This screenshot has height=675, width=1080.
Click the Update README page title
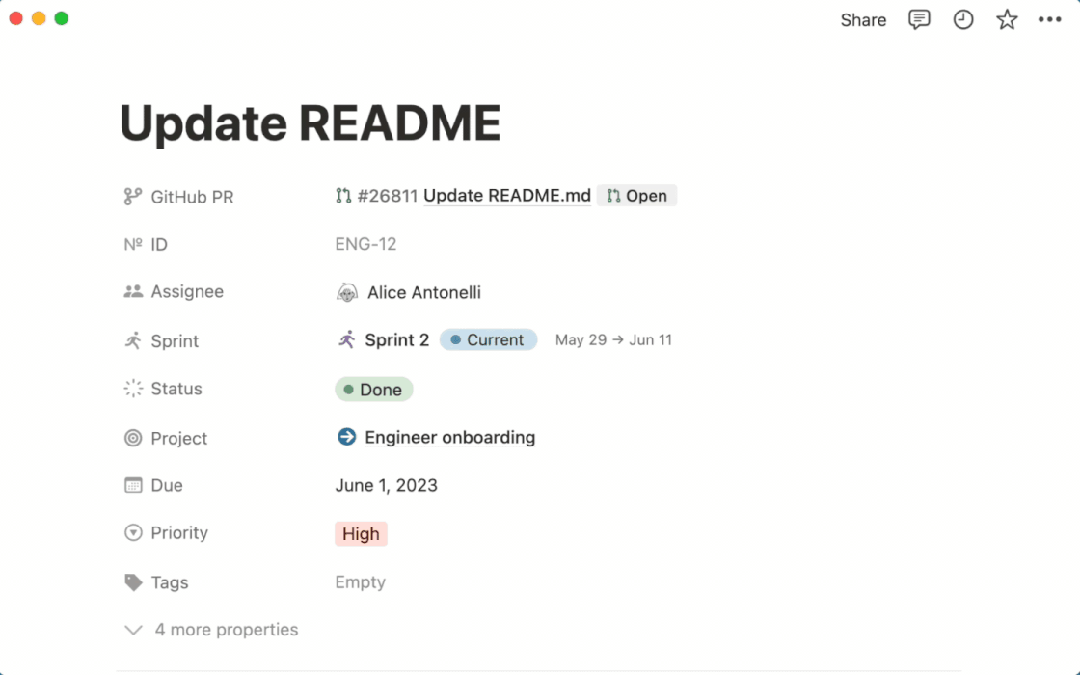point(310,124)
